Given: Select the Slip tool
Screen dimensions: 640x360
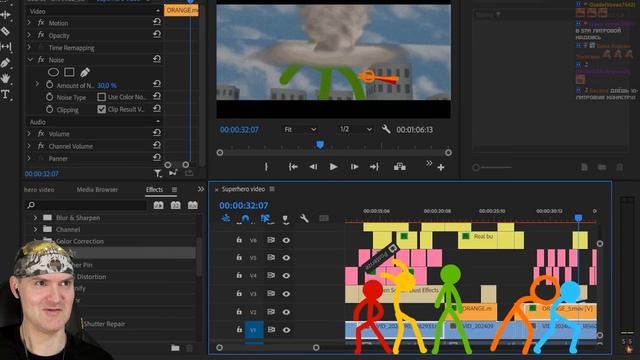Looking at the screenshot, I should (6, 47).
